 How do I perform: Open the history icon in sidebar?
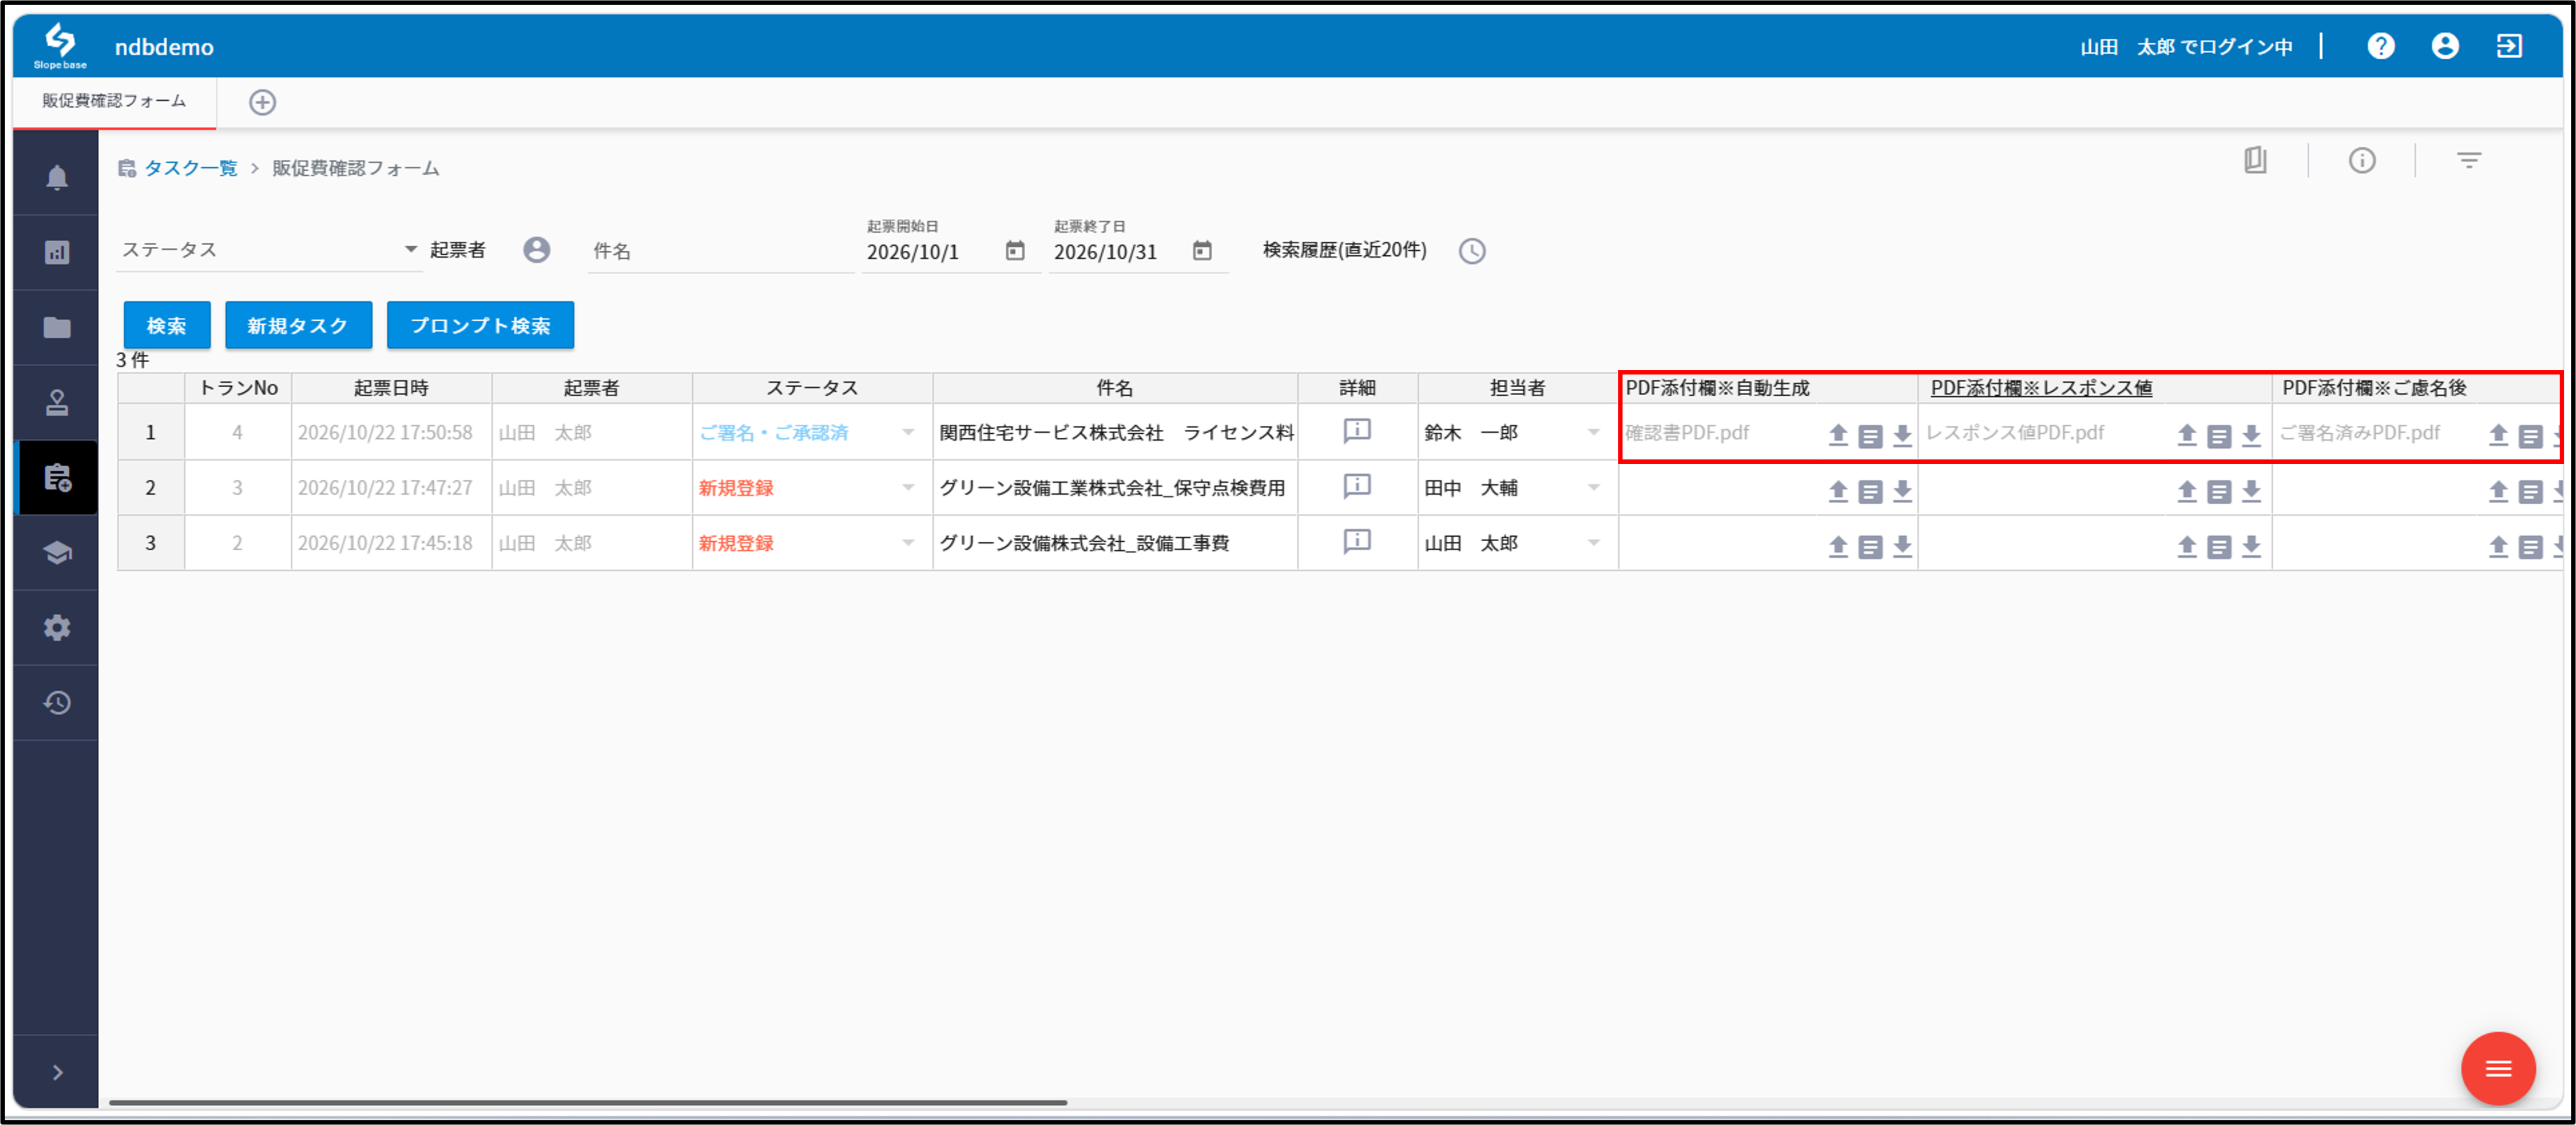[57, 702]
